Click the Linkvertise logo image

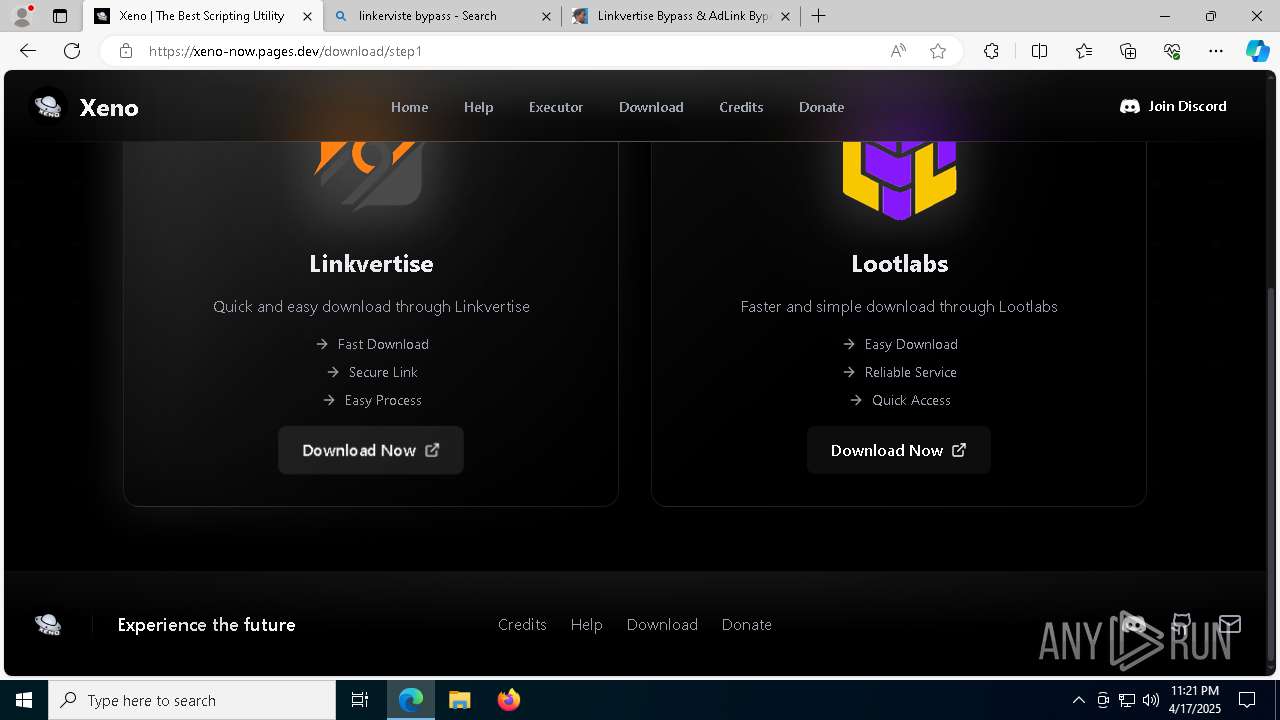point(369,175)
